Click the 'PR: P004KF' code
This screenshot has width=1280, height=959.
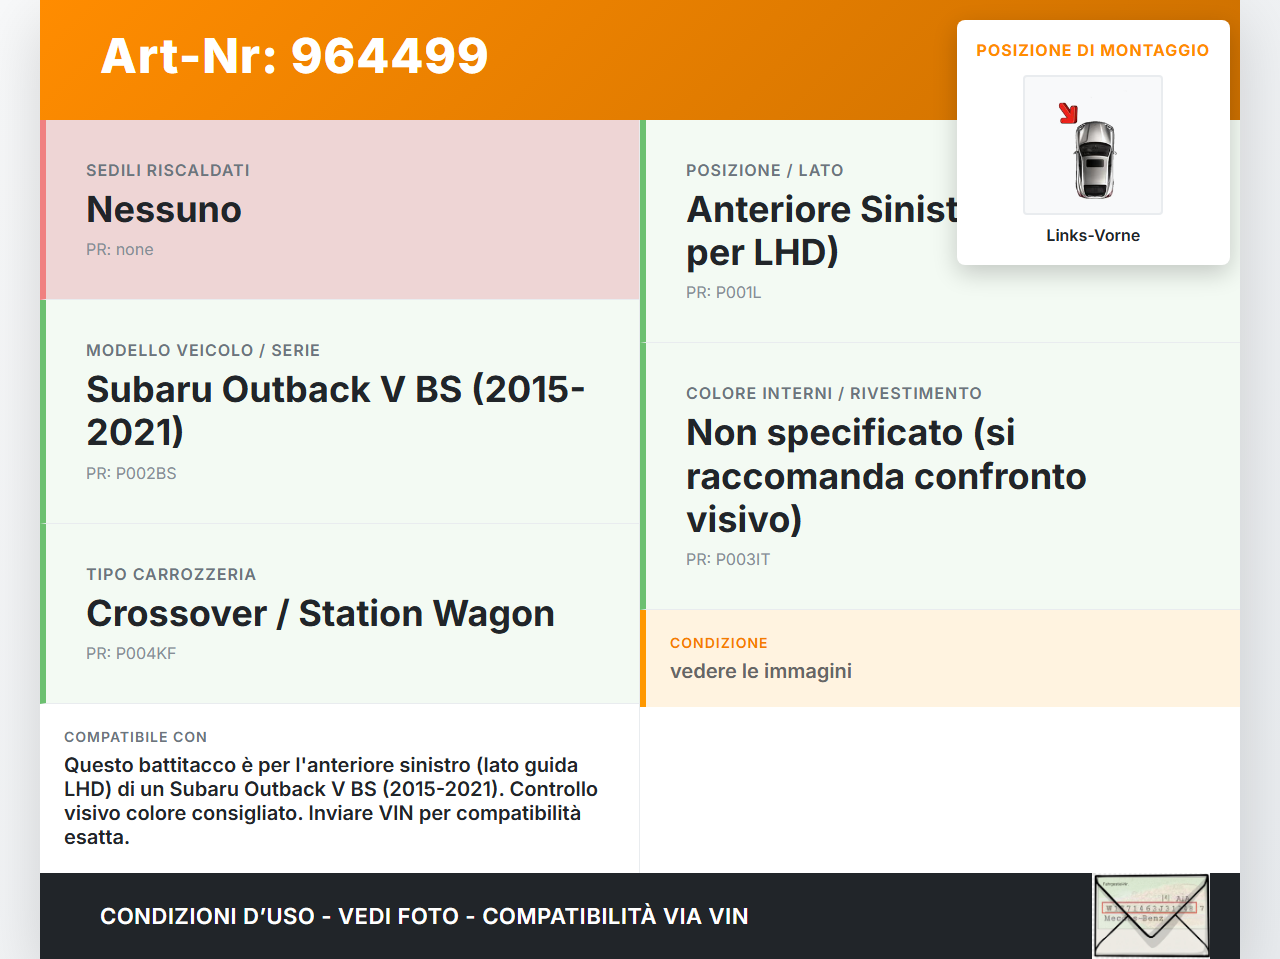(131, 653)
